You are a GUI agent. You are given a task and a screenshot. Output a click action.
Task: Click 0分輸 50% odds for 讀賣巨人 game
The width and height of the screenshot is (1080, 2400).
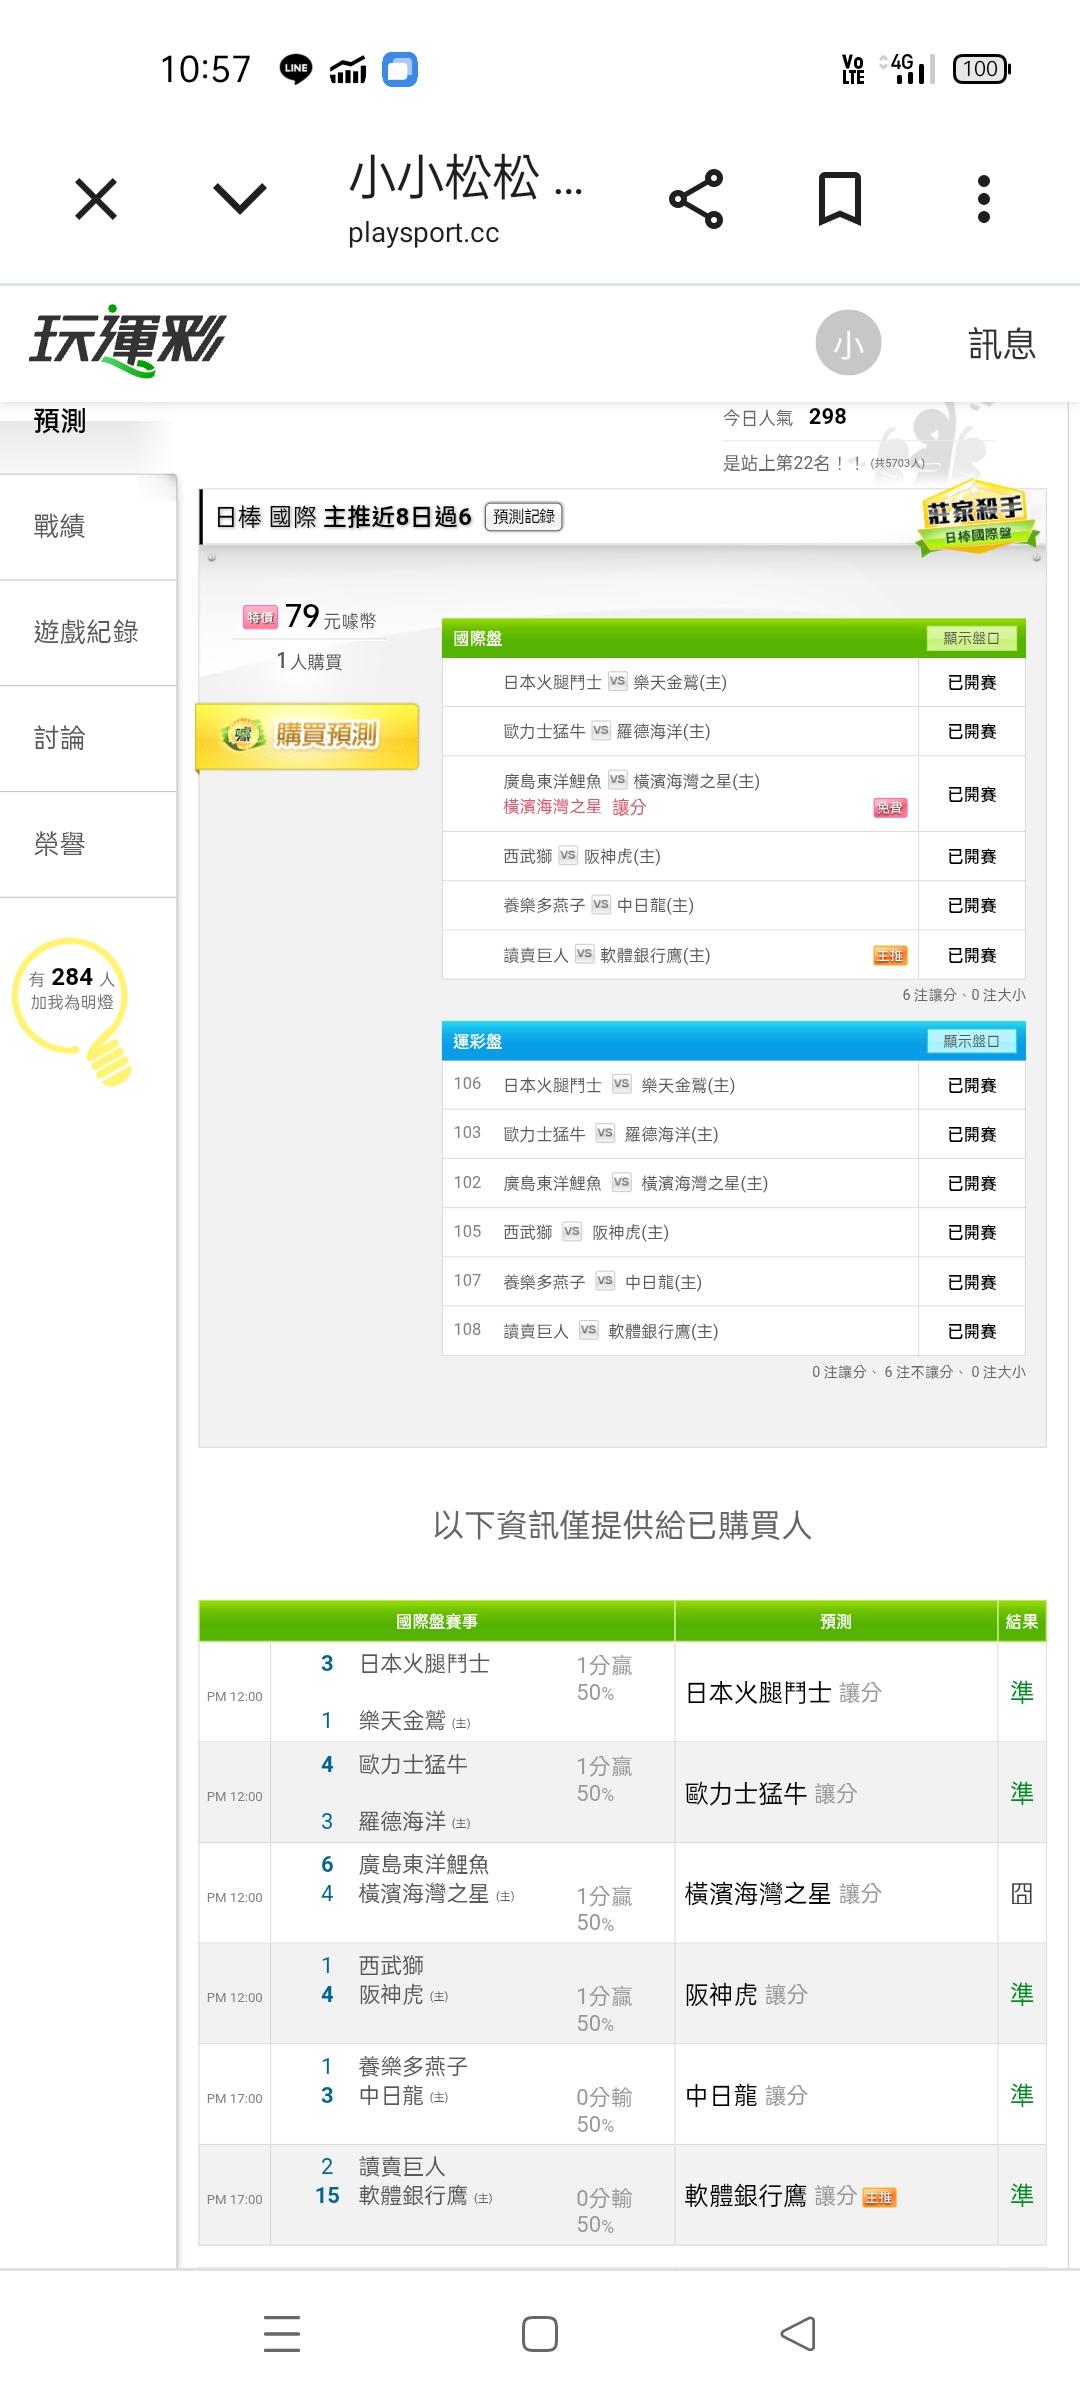(604, 2210)
